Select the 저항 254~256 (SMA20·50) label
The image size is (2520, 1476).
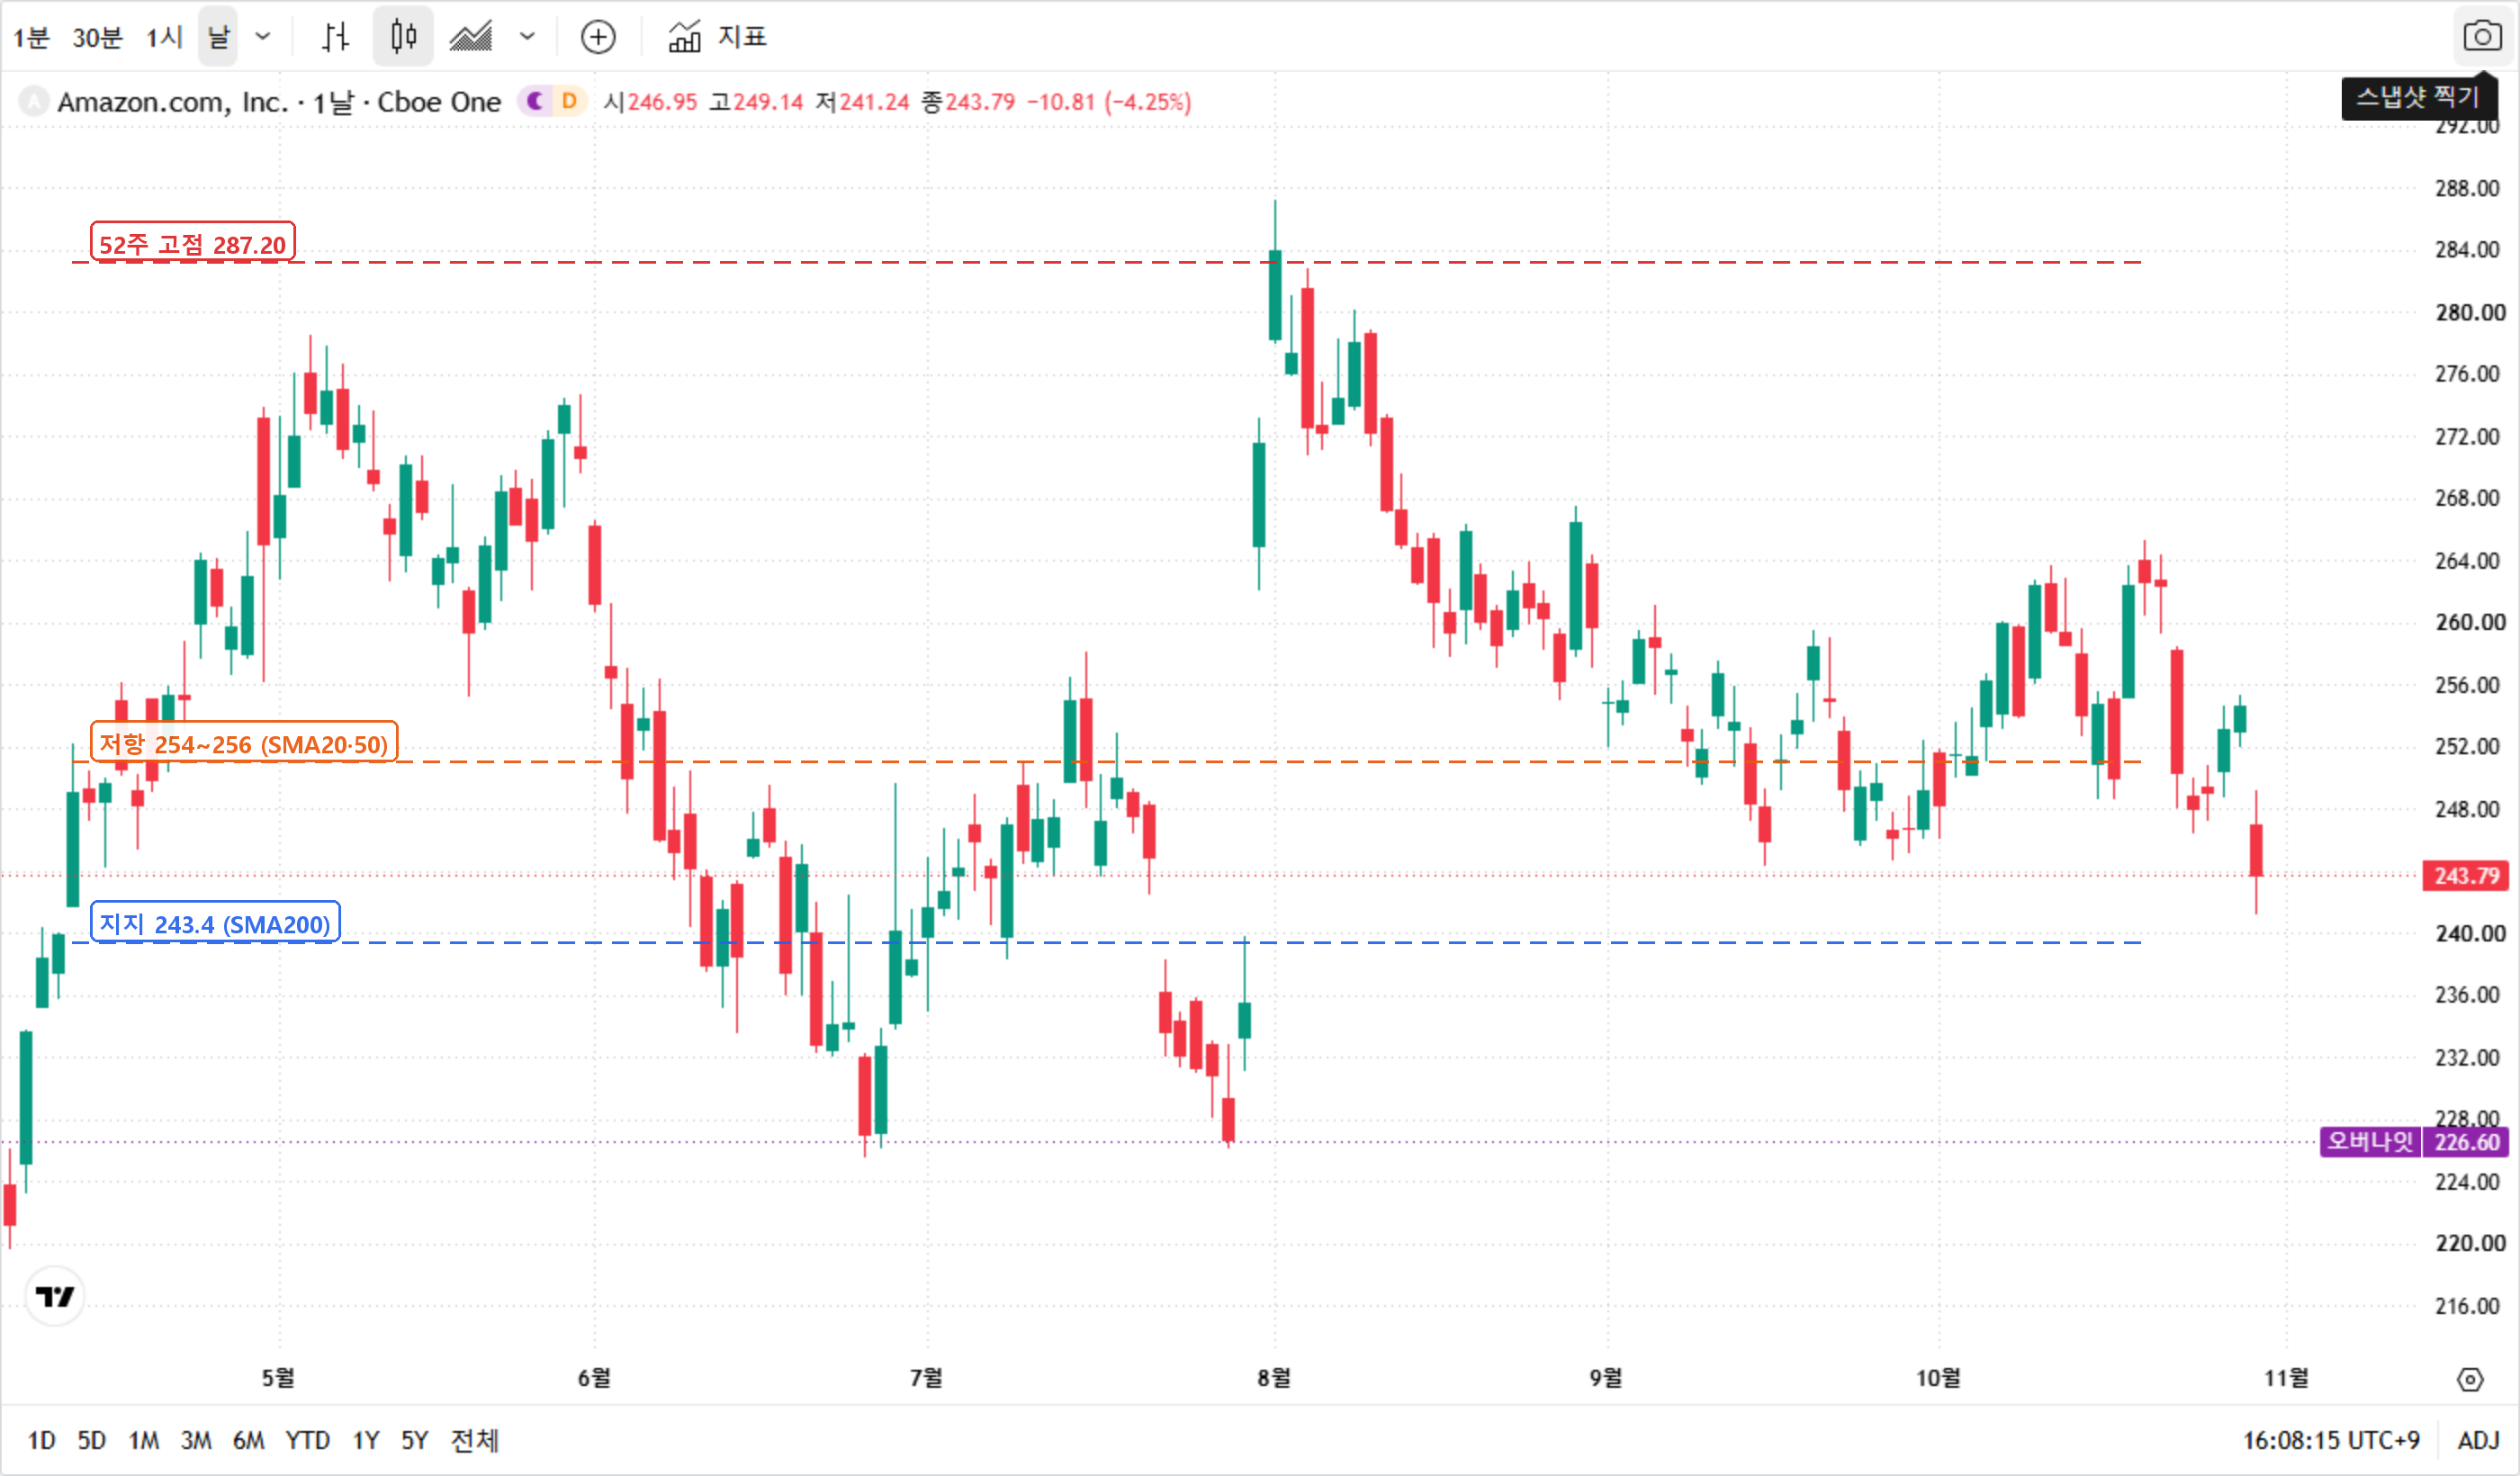tap(244, 743)
